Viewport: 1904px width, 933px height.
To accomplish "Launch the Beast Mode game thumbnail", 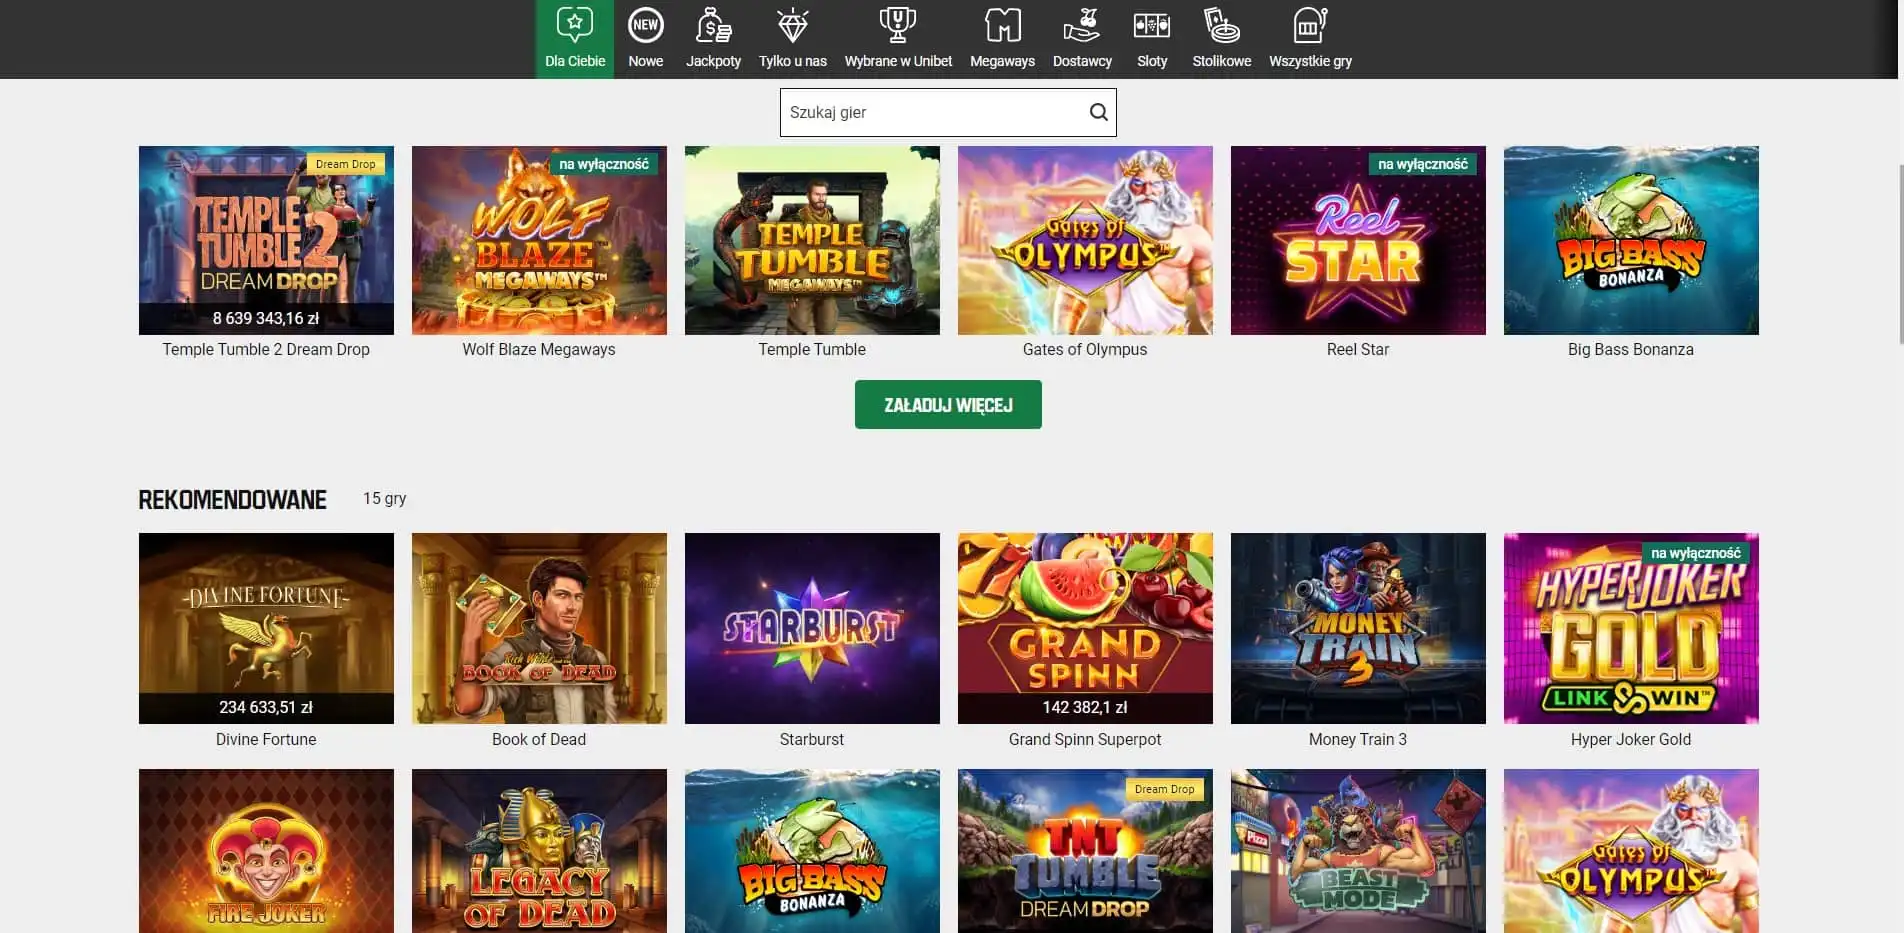I will [1358, 851].
